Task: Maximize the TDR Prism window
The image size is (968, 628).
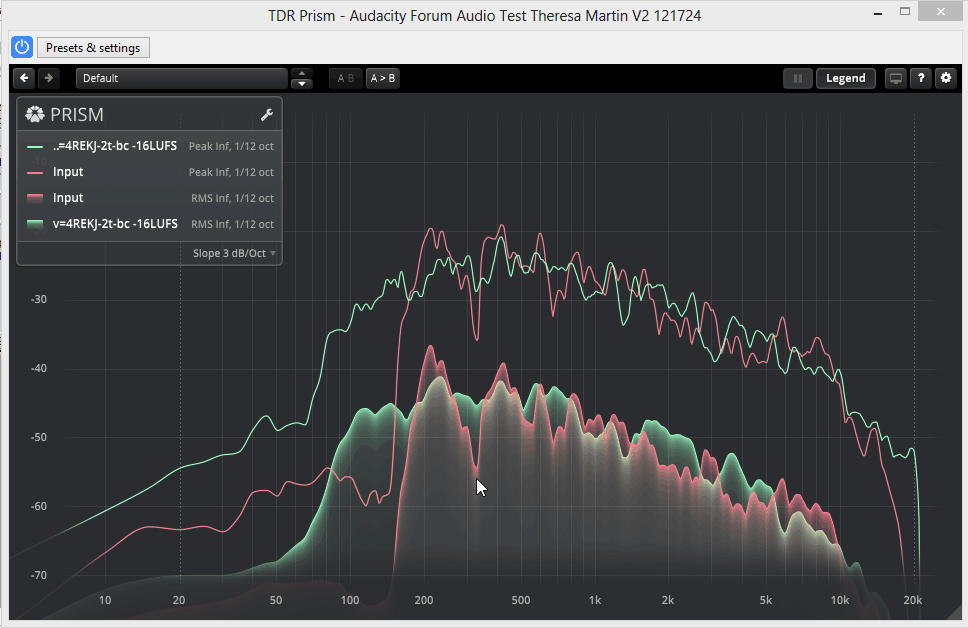Action: click(x=905, y=11)
